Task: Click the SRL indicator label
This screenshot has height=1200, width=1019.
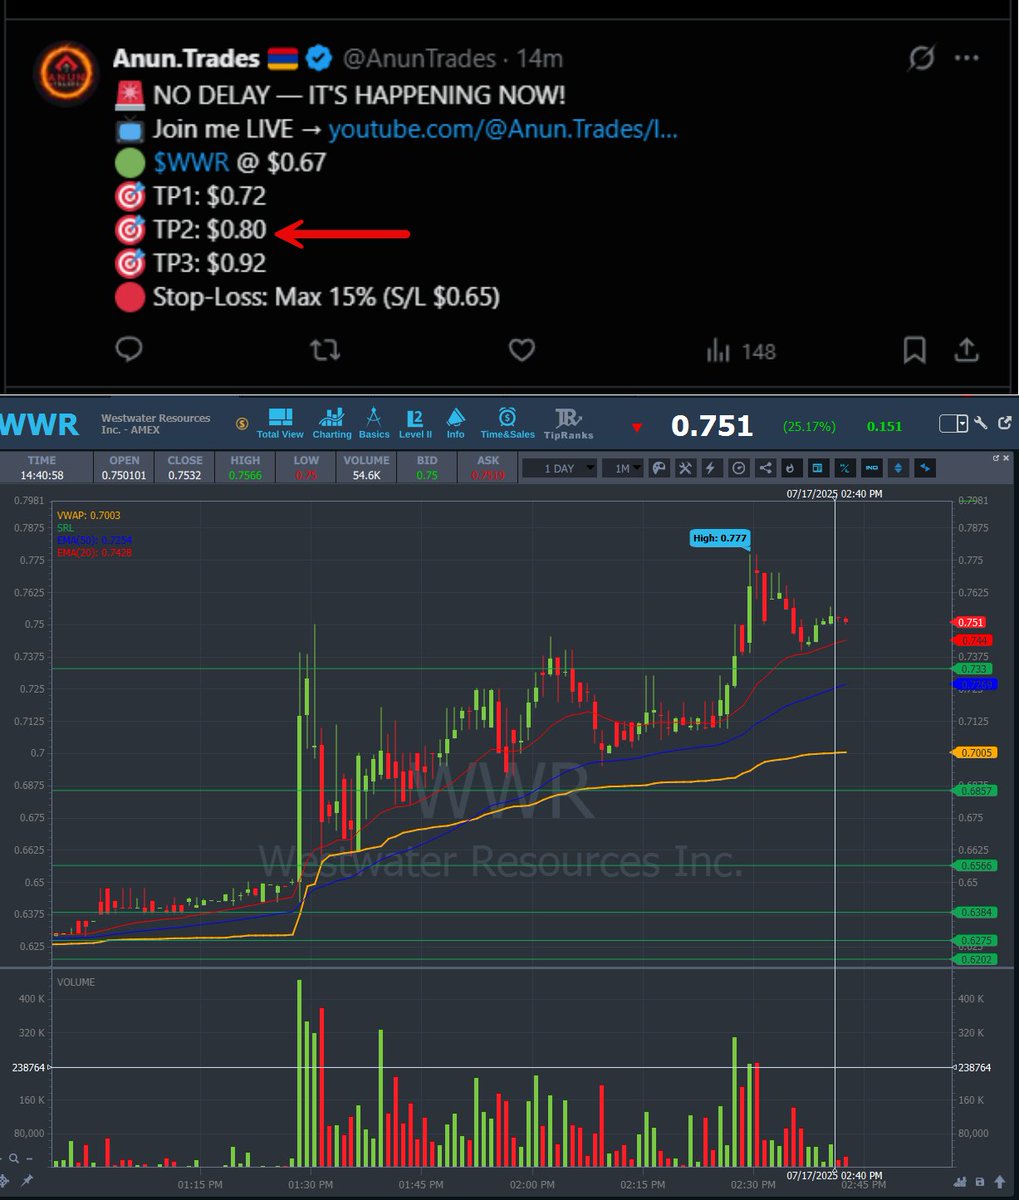Action: coord(65,527)
